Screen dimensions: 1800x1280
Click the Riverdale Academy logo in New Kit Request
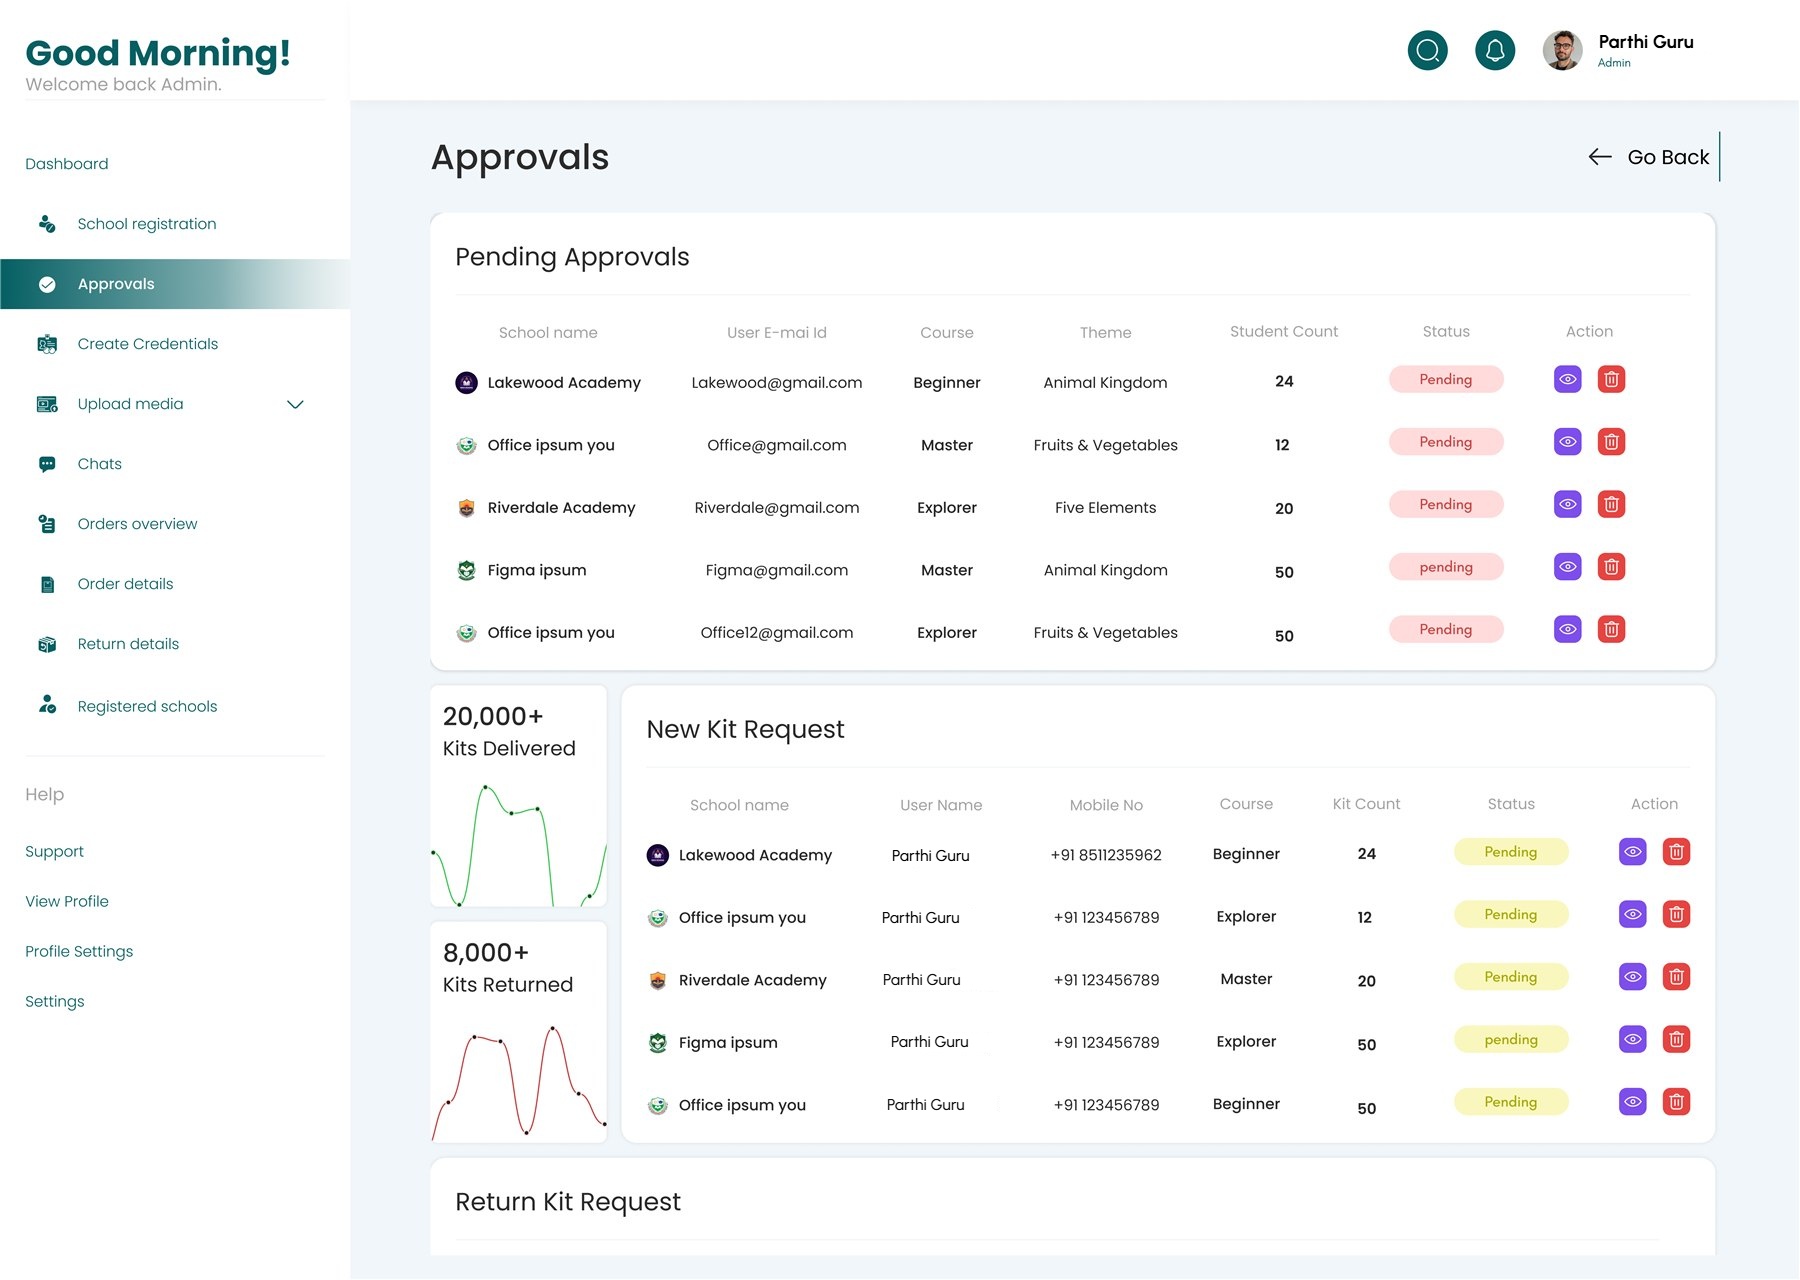(657, 980)
